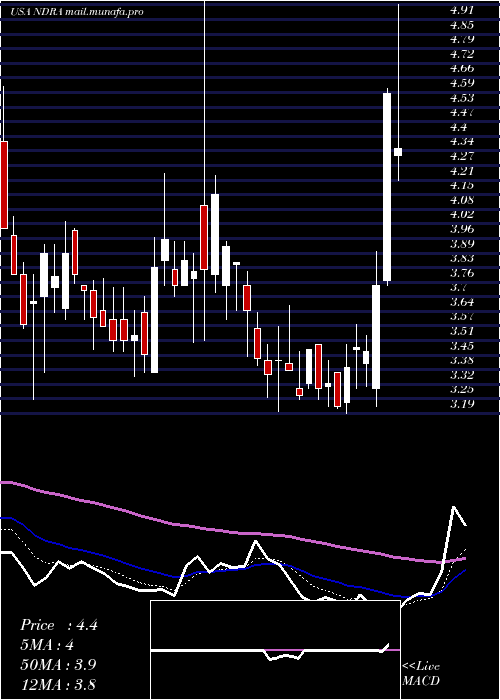Select the 4.59 price axis label
This screenshot has width=500, height=700.
point(461,83)
